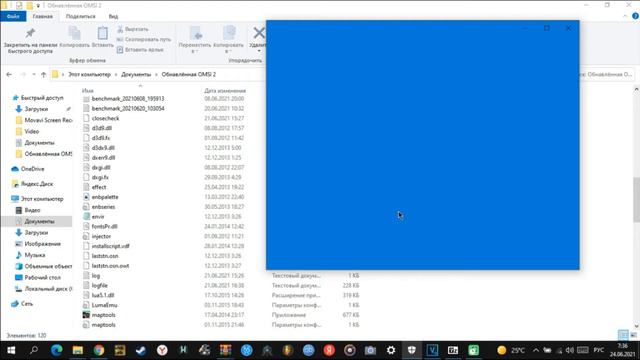Show hidden tray icons chevron

click(x=536, y=350)
